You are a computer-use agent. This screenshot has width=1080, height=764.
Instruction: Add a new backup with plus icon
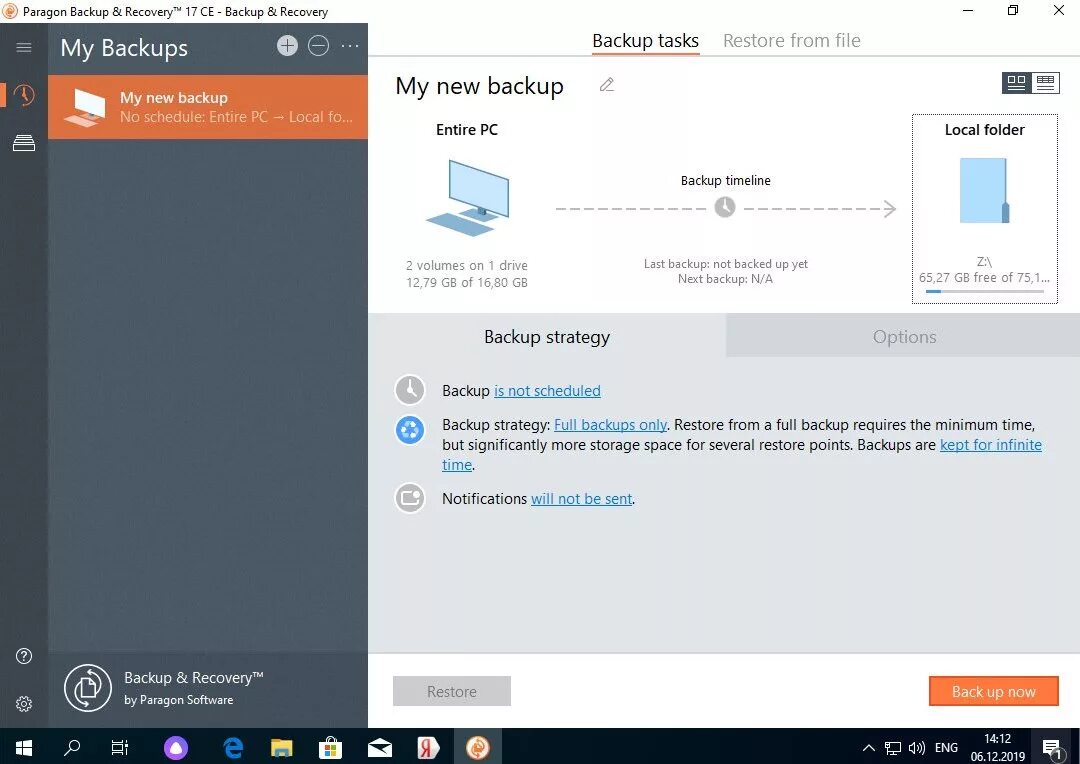(287, 46)
